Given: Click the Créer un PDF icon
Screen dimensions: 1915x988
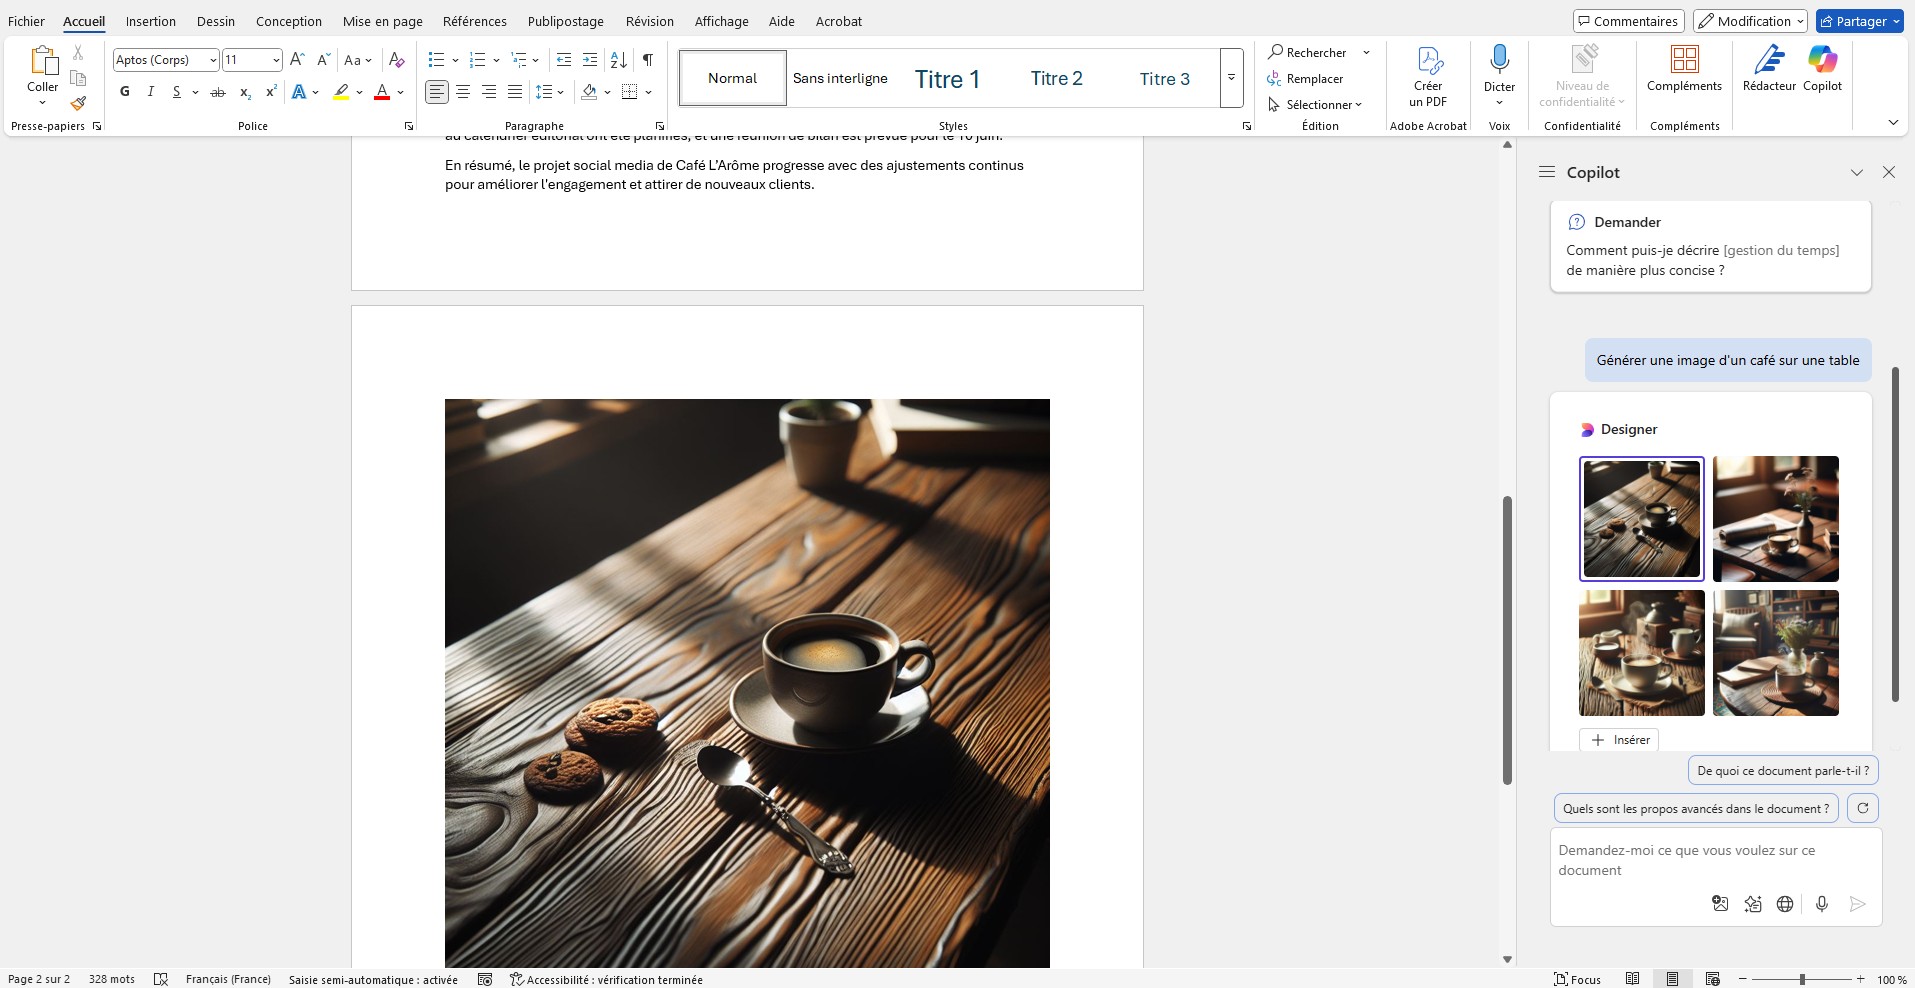Looking at the screenshot, I should (x=1428, y=76).
